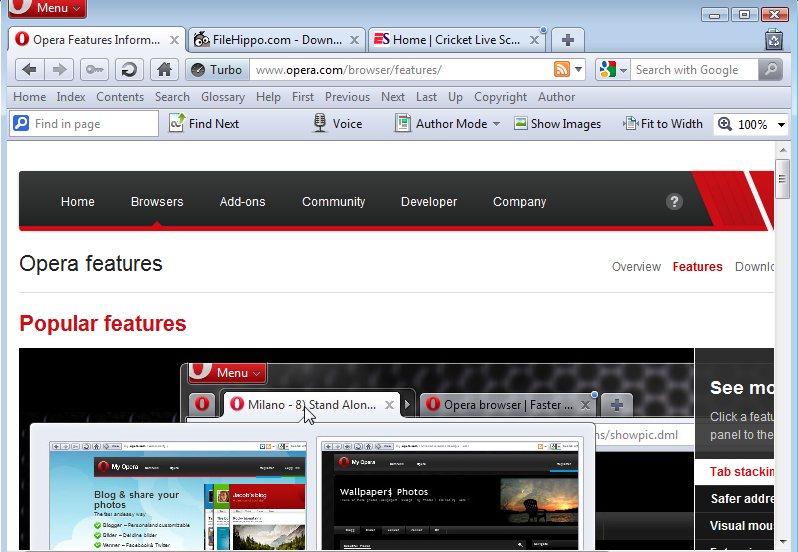The image size is (798, 552).
Task: Toggle Author Mode button
Action: click(441, 124)
